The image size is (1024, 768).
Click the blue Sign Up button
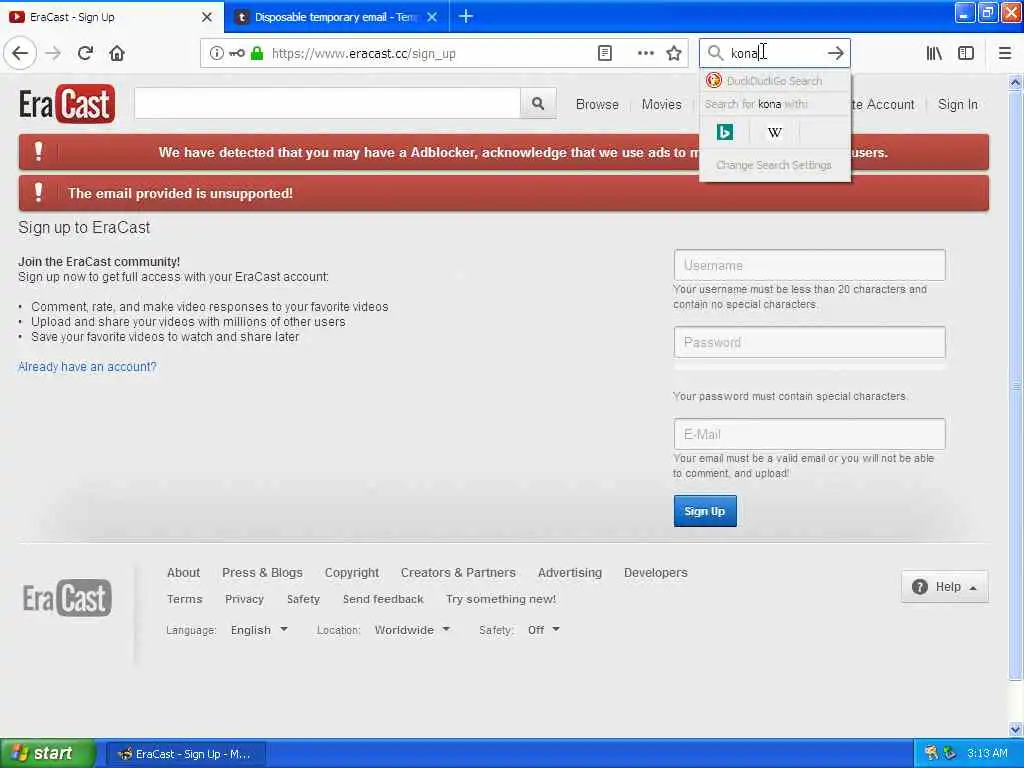pyautogui.click(x=705, y=511)
